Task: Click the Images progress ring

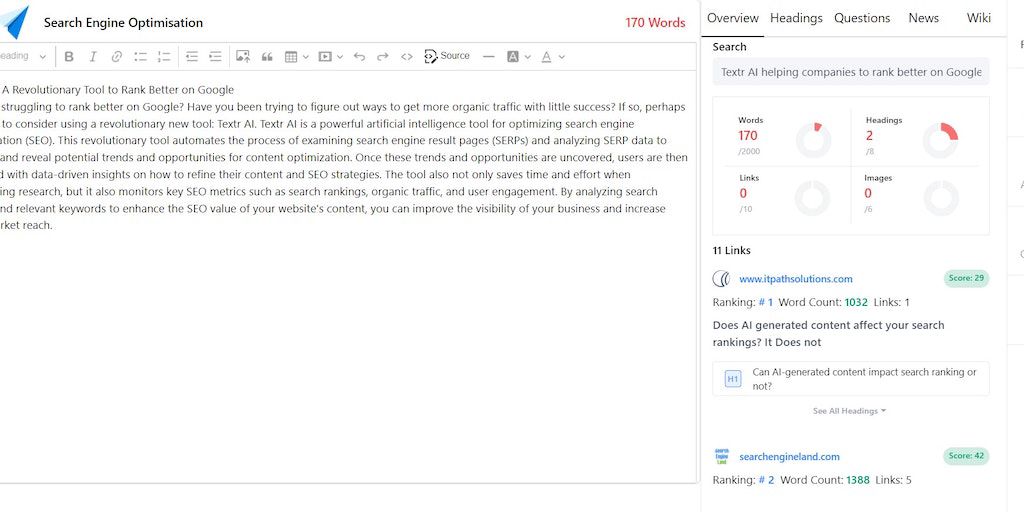Action: pos(940,198)
